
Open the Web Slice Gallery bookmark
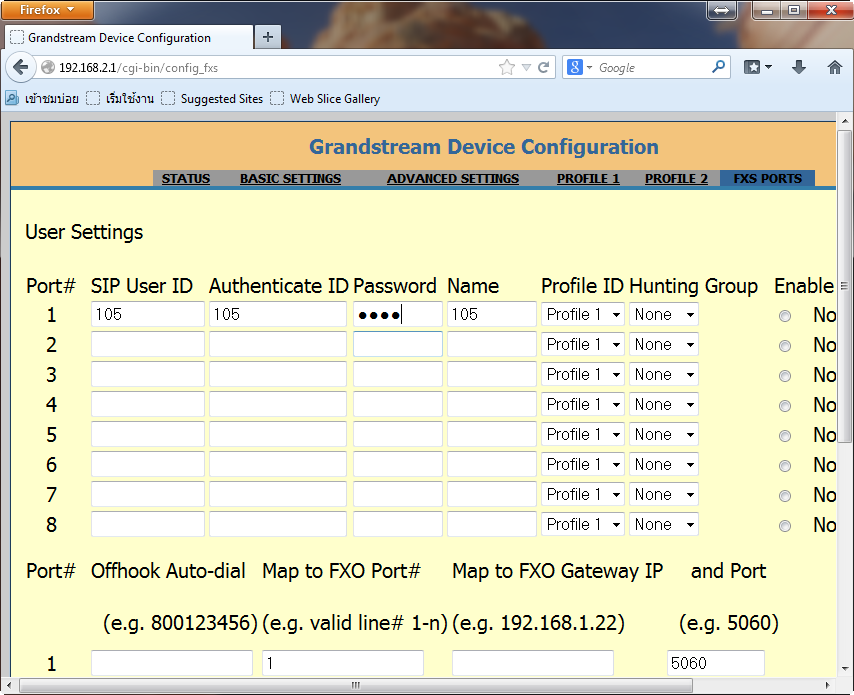325,99
